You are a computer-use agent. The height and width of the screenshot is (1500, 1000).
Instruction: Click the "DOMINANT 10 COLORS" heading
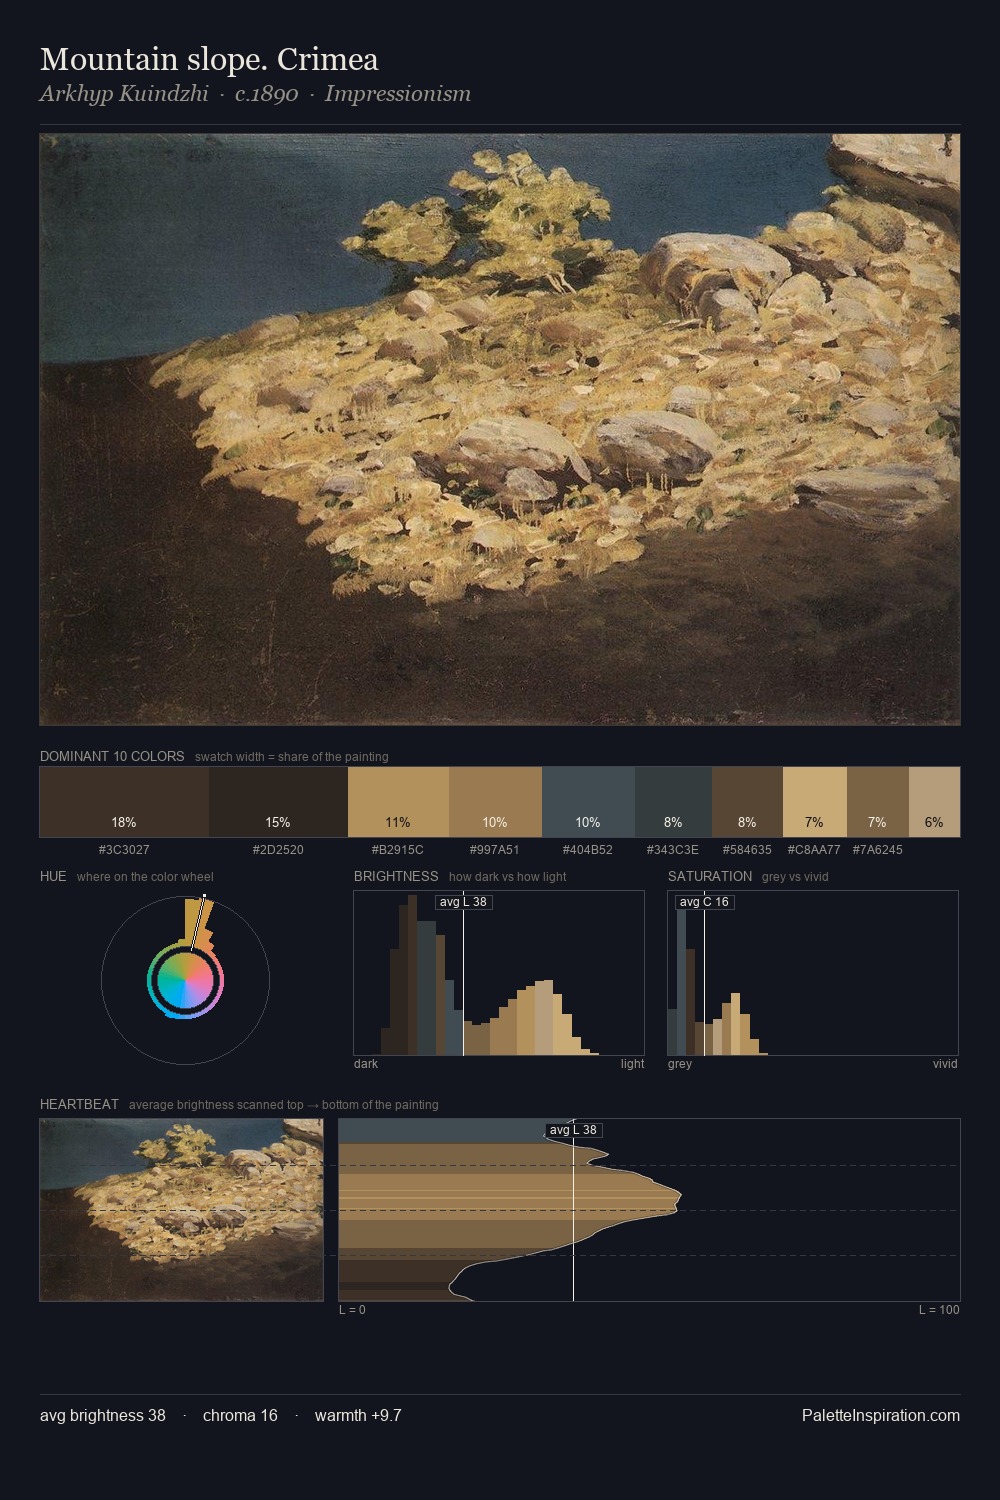112,756
